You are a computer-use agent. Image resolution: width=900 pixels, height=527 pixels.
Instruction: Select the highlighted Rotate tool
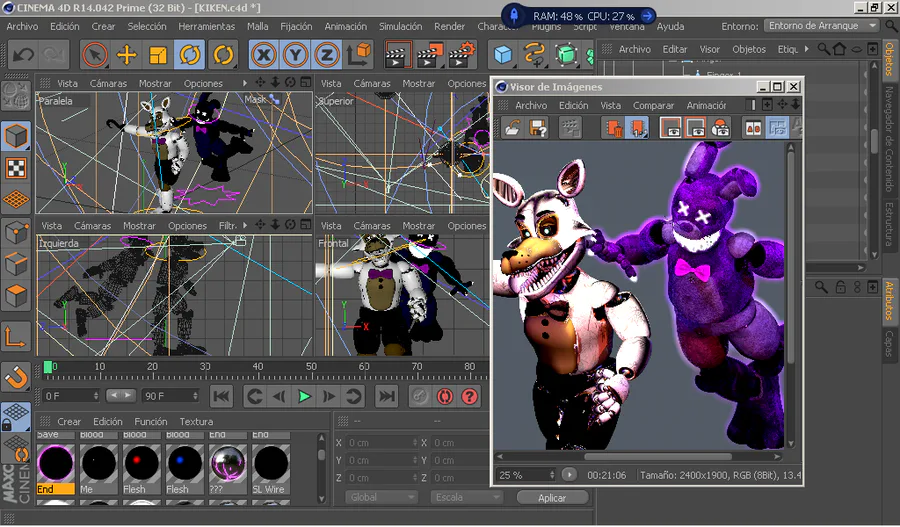point(189,55)
